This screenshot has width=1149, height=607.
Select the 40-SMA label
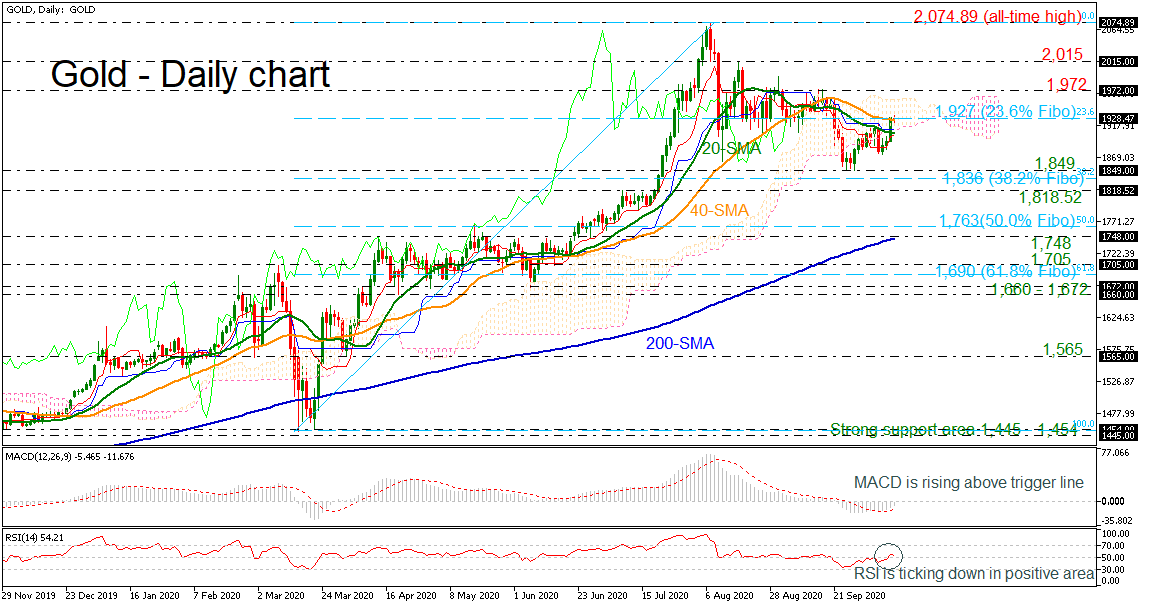click(x=720, y=211)
